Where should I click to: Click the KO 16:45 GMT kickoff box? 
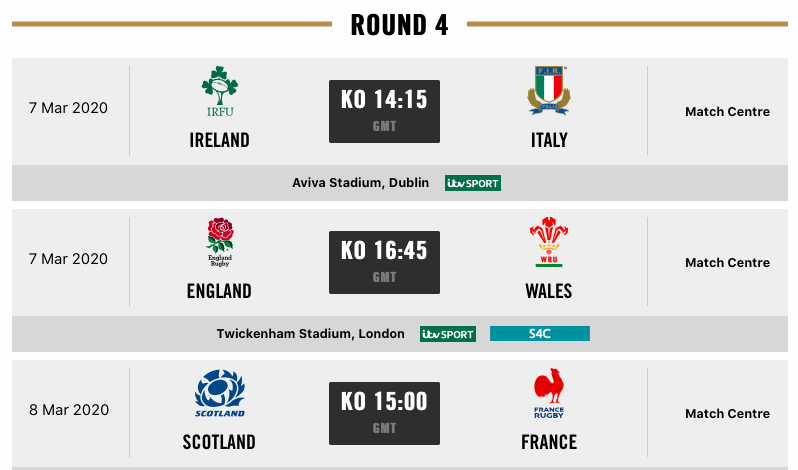[384, 262]
